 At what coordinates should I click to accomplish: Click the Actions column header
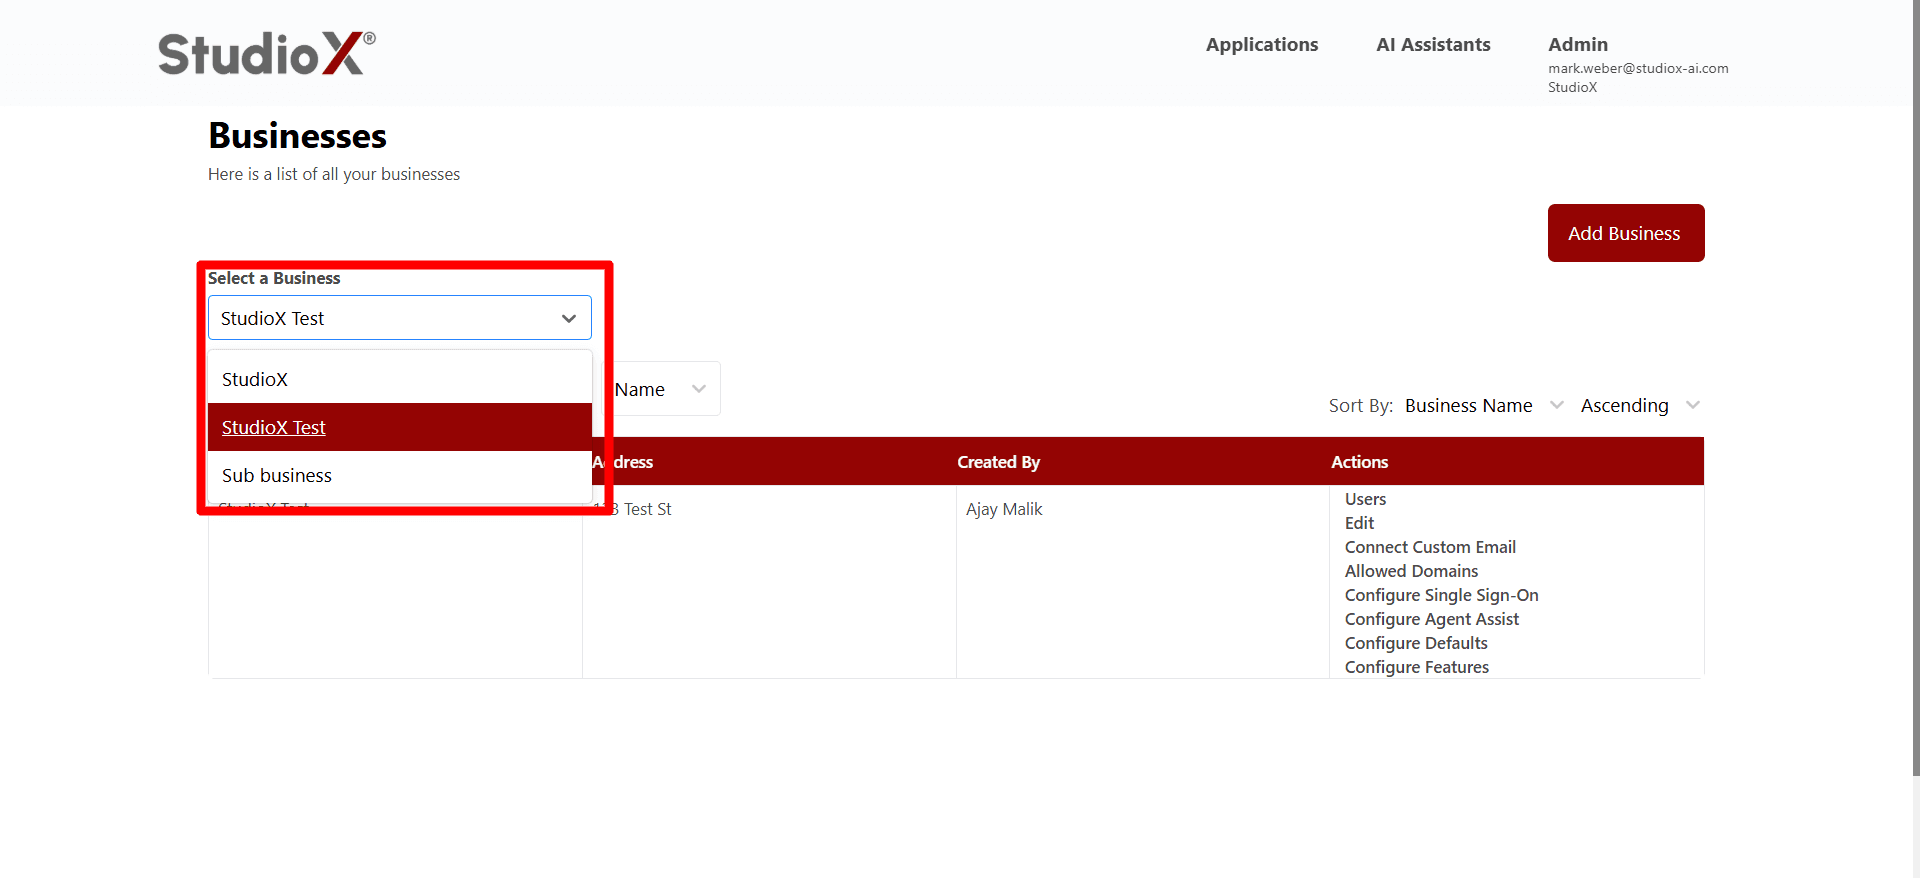click(1359, 462)
